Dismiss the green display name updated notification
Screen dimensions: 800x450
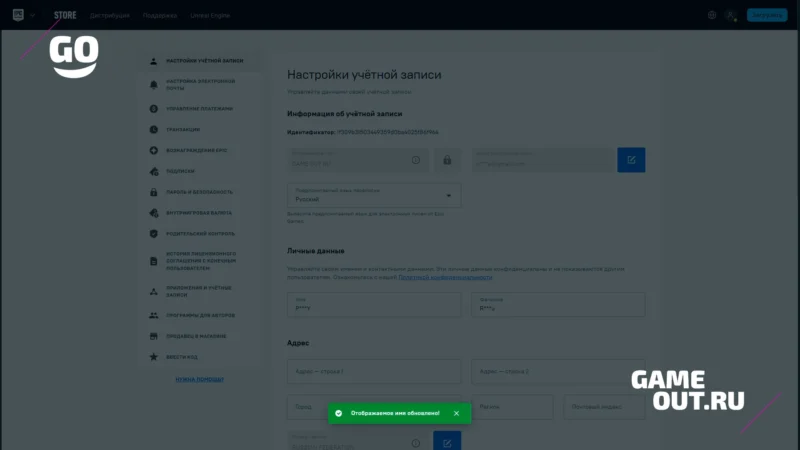(x=456, y=413)
